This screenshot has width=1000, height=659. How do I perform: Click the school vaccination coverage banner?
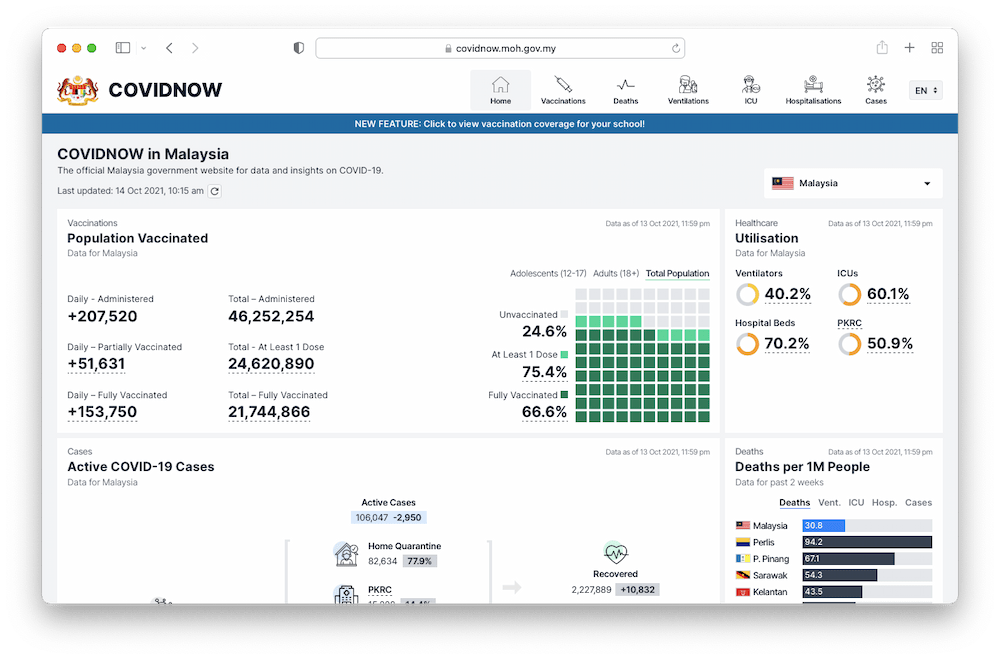click(500, 124)
